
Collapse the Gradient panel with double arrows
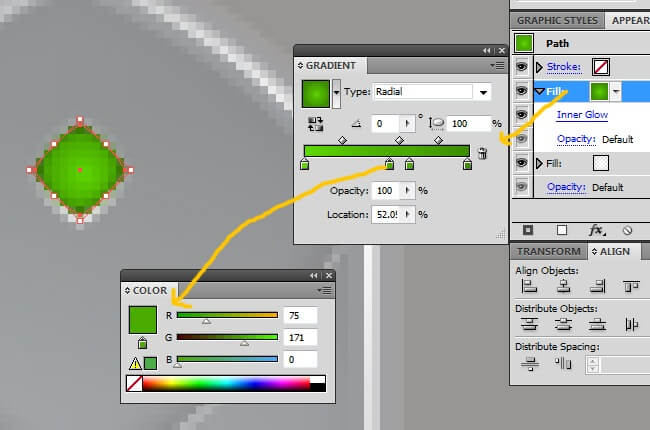pyautogui.click(x=487, y=51)
